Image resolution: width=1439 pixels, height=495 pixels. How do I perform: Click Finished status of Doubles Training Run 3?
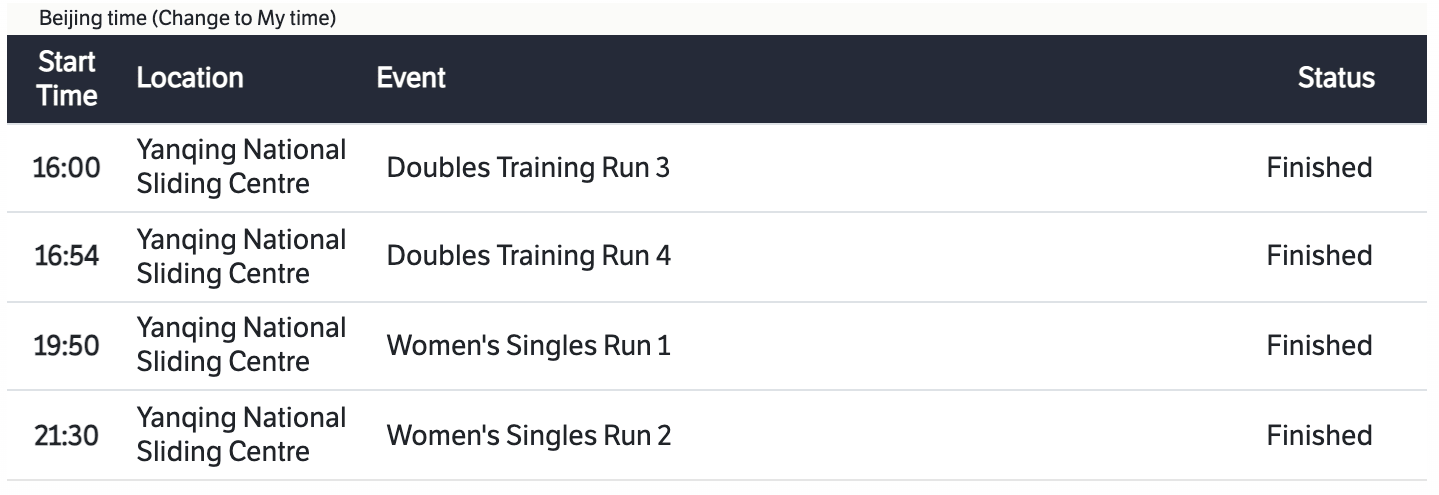(x=1319, y=168)
